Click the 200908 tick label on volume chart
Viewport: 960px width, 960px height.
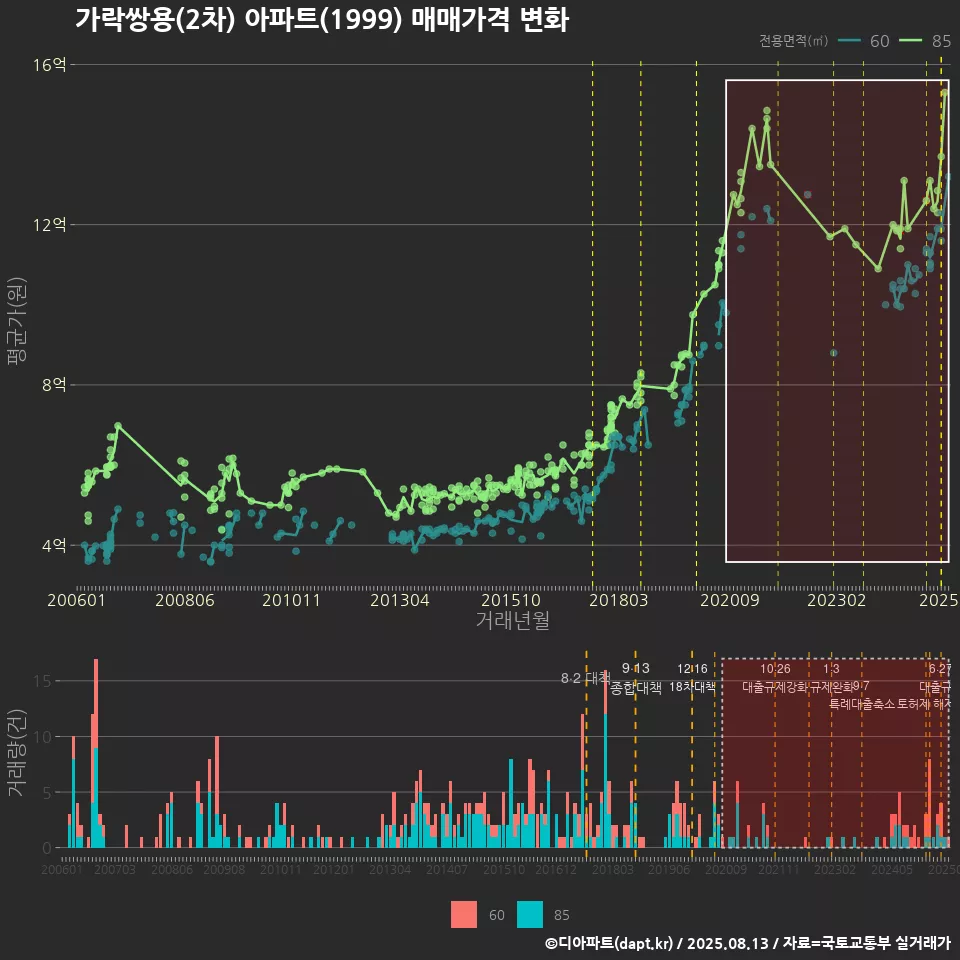point(224,869)
